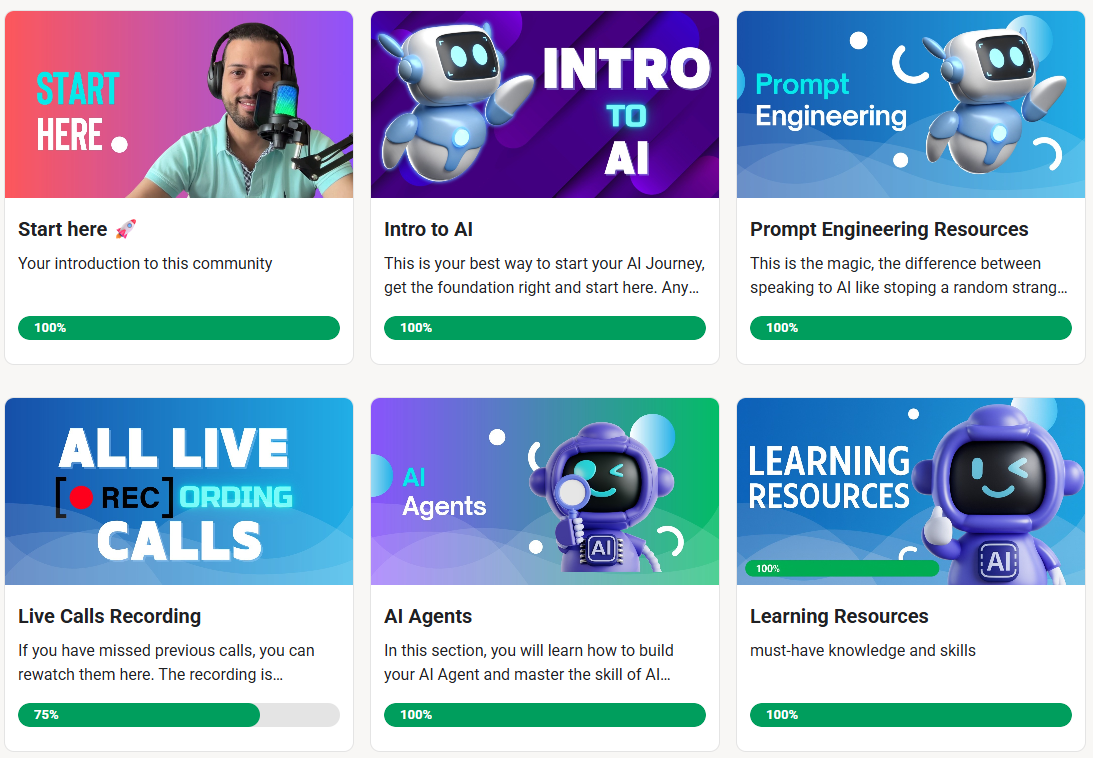Viewport: 1093px width, 758px height.
Task: Select the Prompt Engineering Resources title
Action: (889, 229)
